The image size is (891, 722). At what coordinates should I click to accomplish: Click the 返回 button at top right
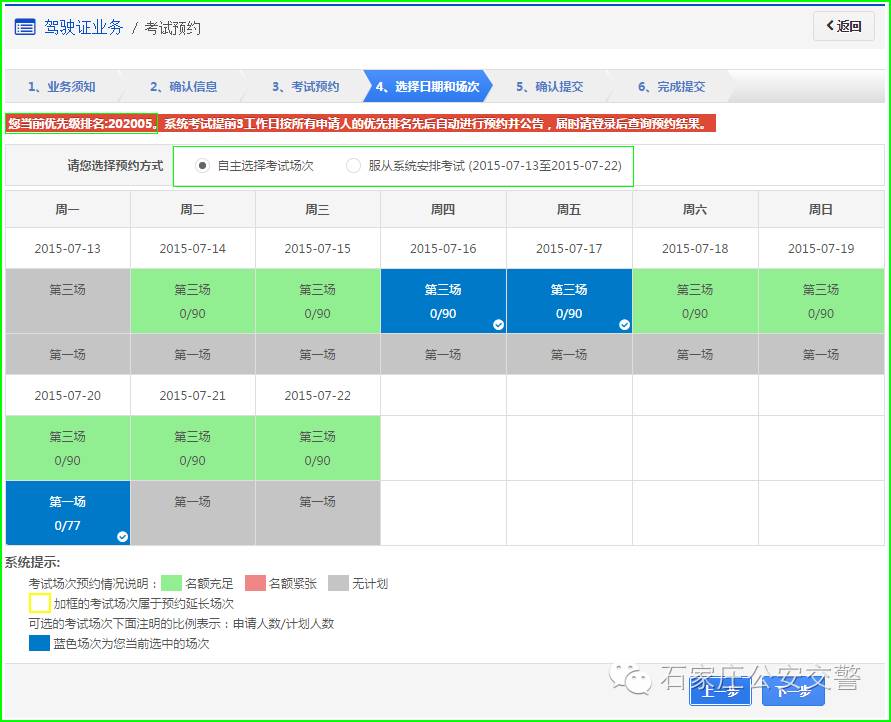click(844, 26)
